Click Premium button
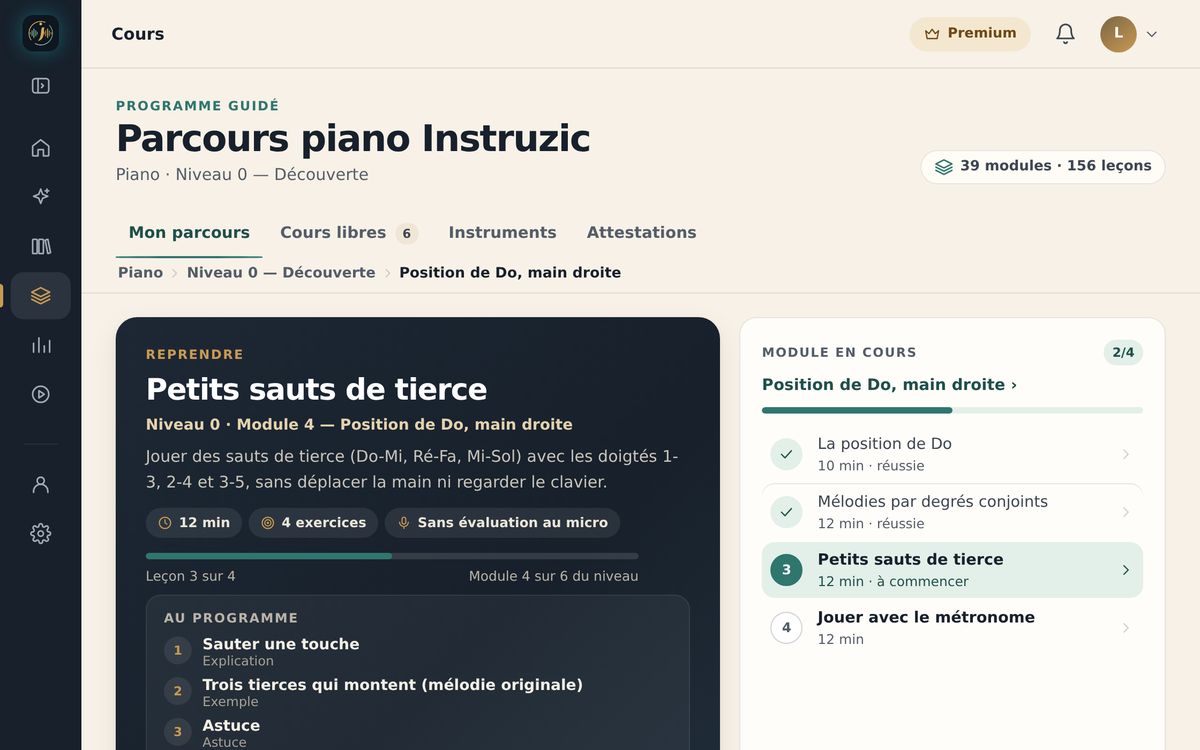 (970, 34)
